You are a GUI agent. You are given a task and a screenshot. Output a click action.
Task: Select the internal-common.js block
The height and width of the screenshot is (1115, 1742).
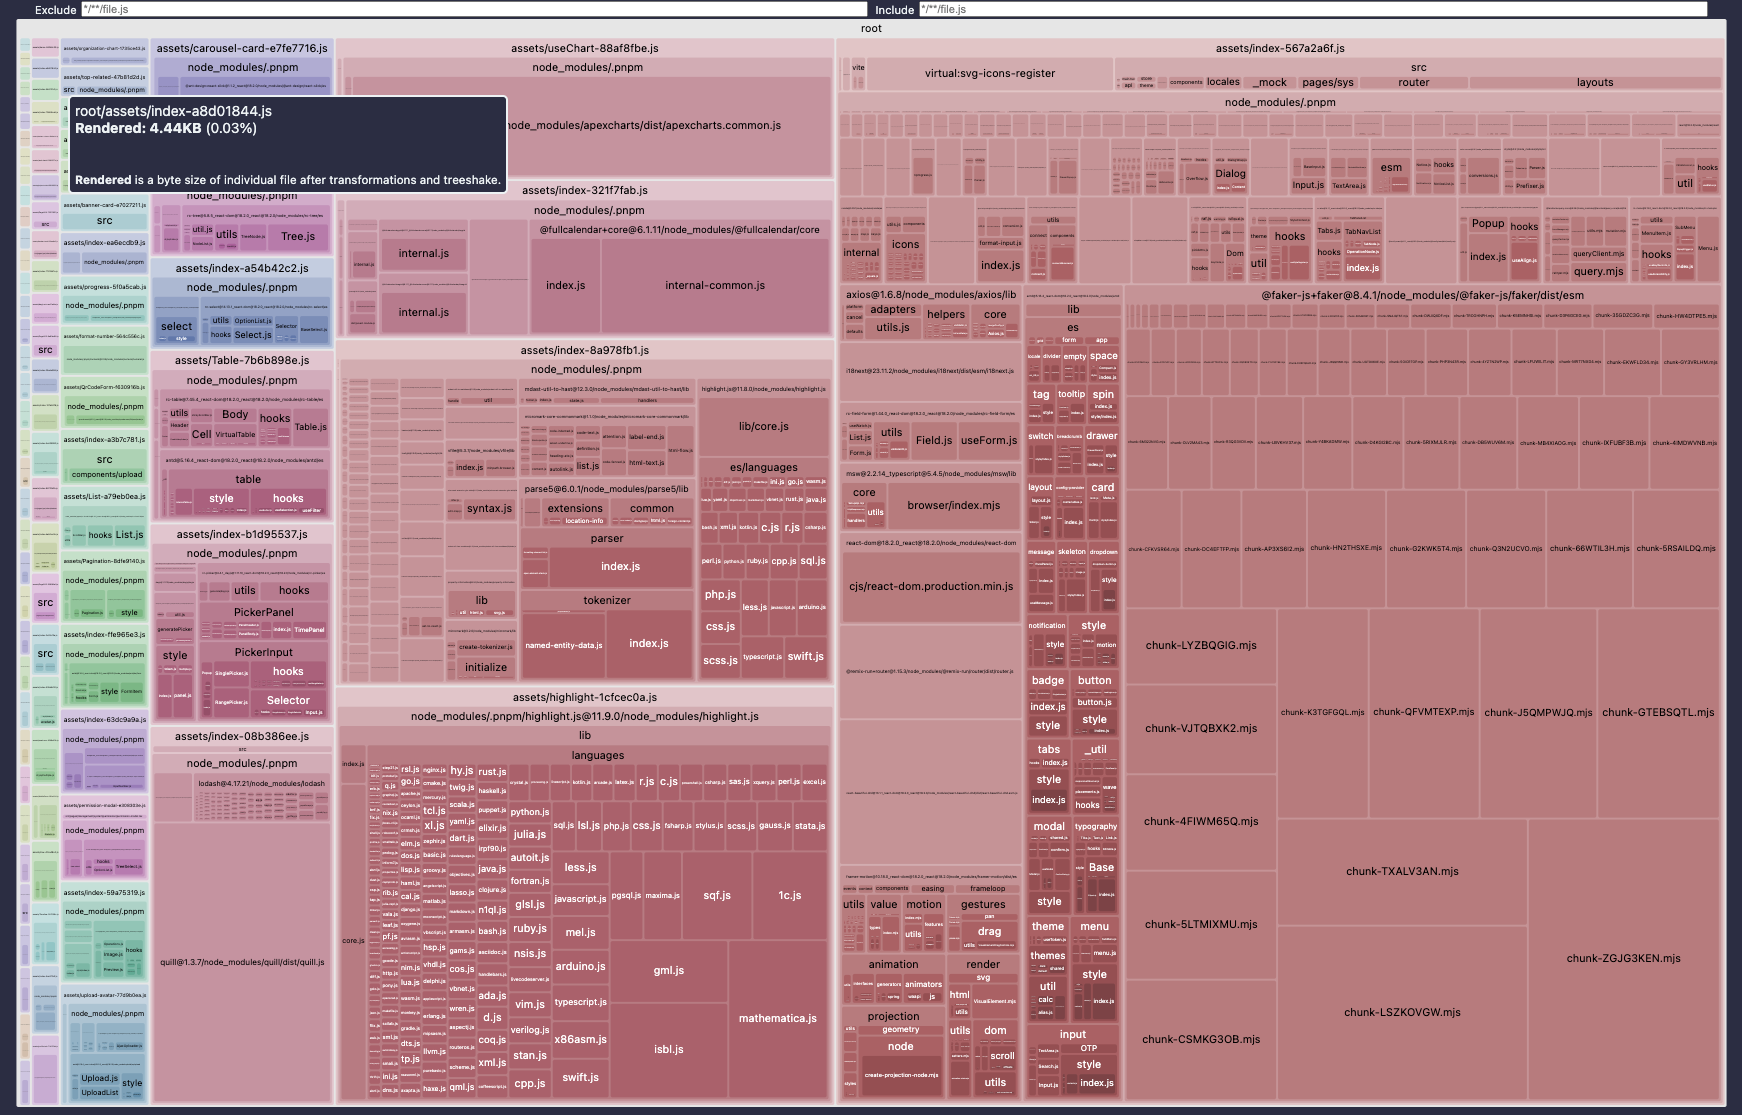tap(715, 285)
